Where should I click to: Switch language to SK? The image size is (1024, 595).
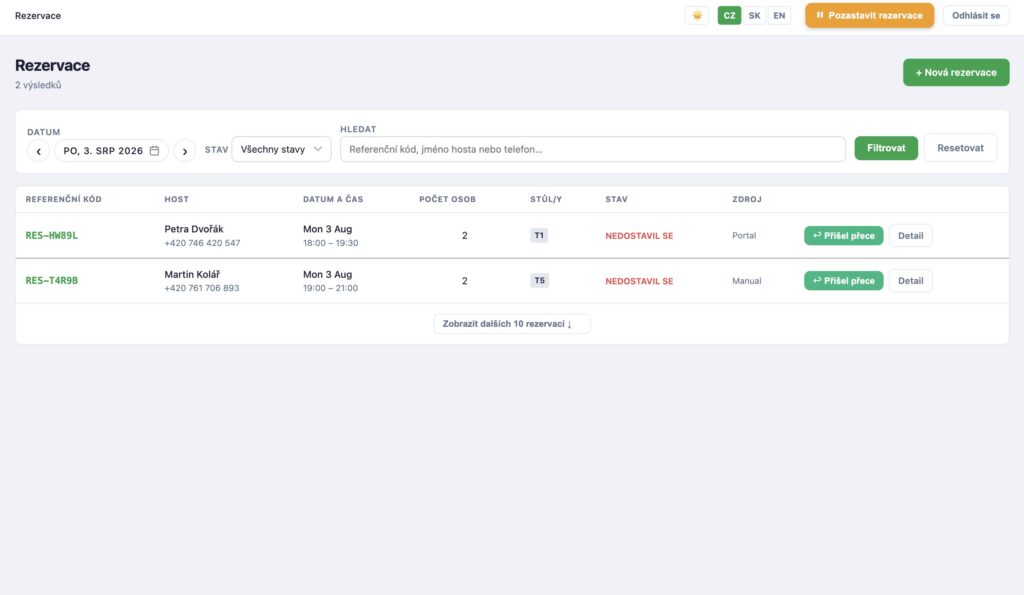[754, 15]
